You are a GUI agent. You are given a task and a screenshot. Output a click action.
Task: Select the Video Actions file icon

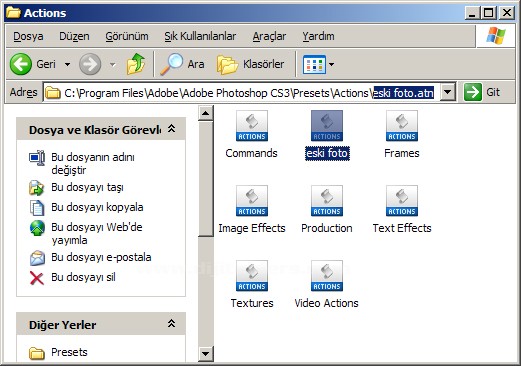tap(327, 276)
